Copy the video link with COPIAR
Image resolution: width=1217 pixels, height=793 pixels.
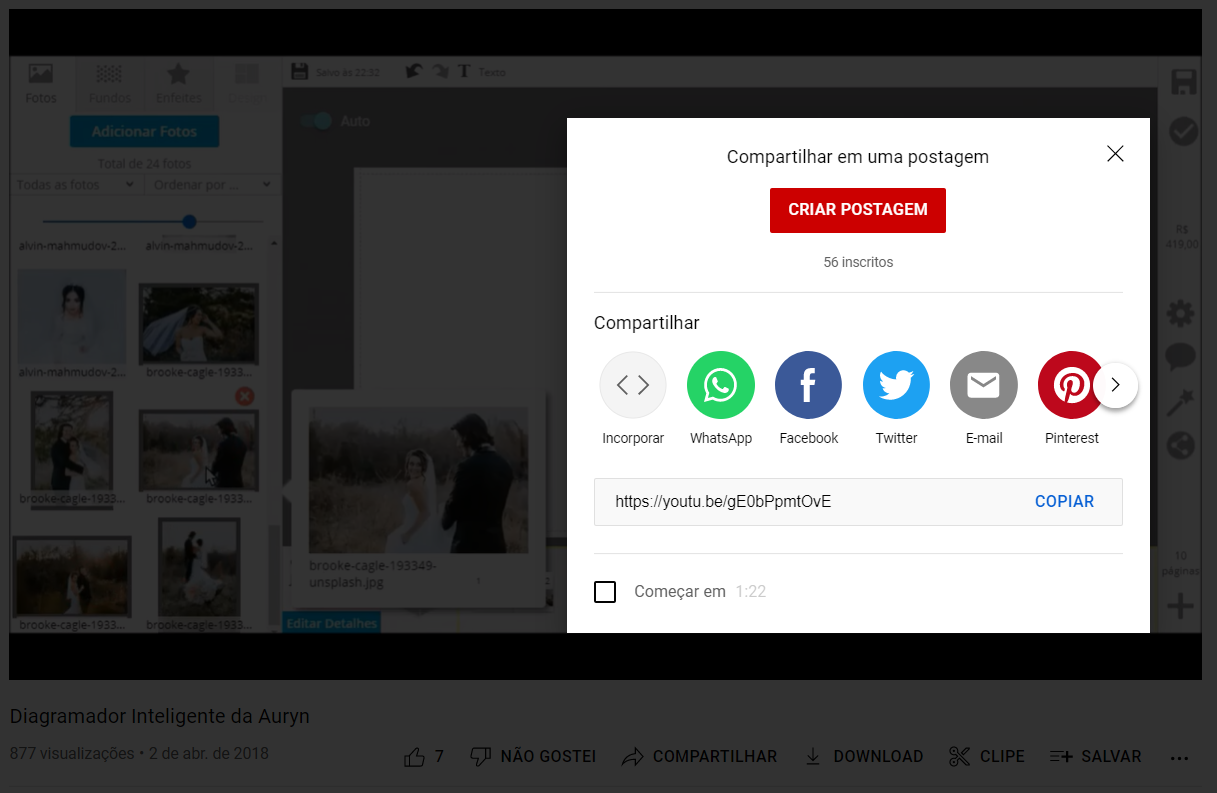(1064, 502)
